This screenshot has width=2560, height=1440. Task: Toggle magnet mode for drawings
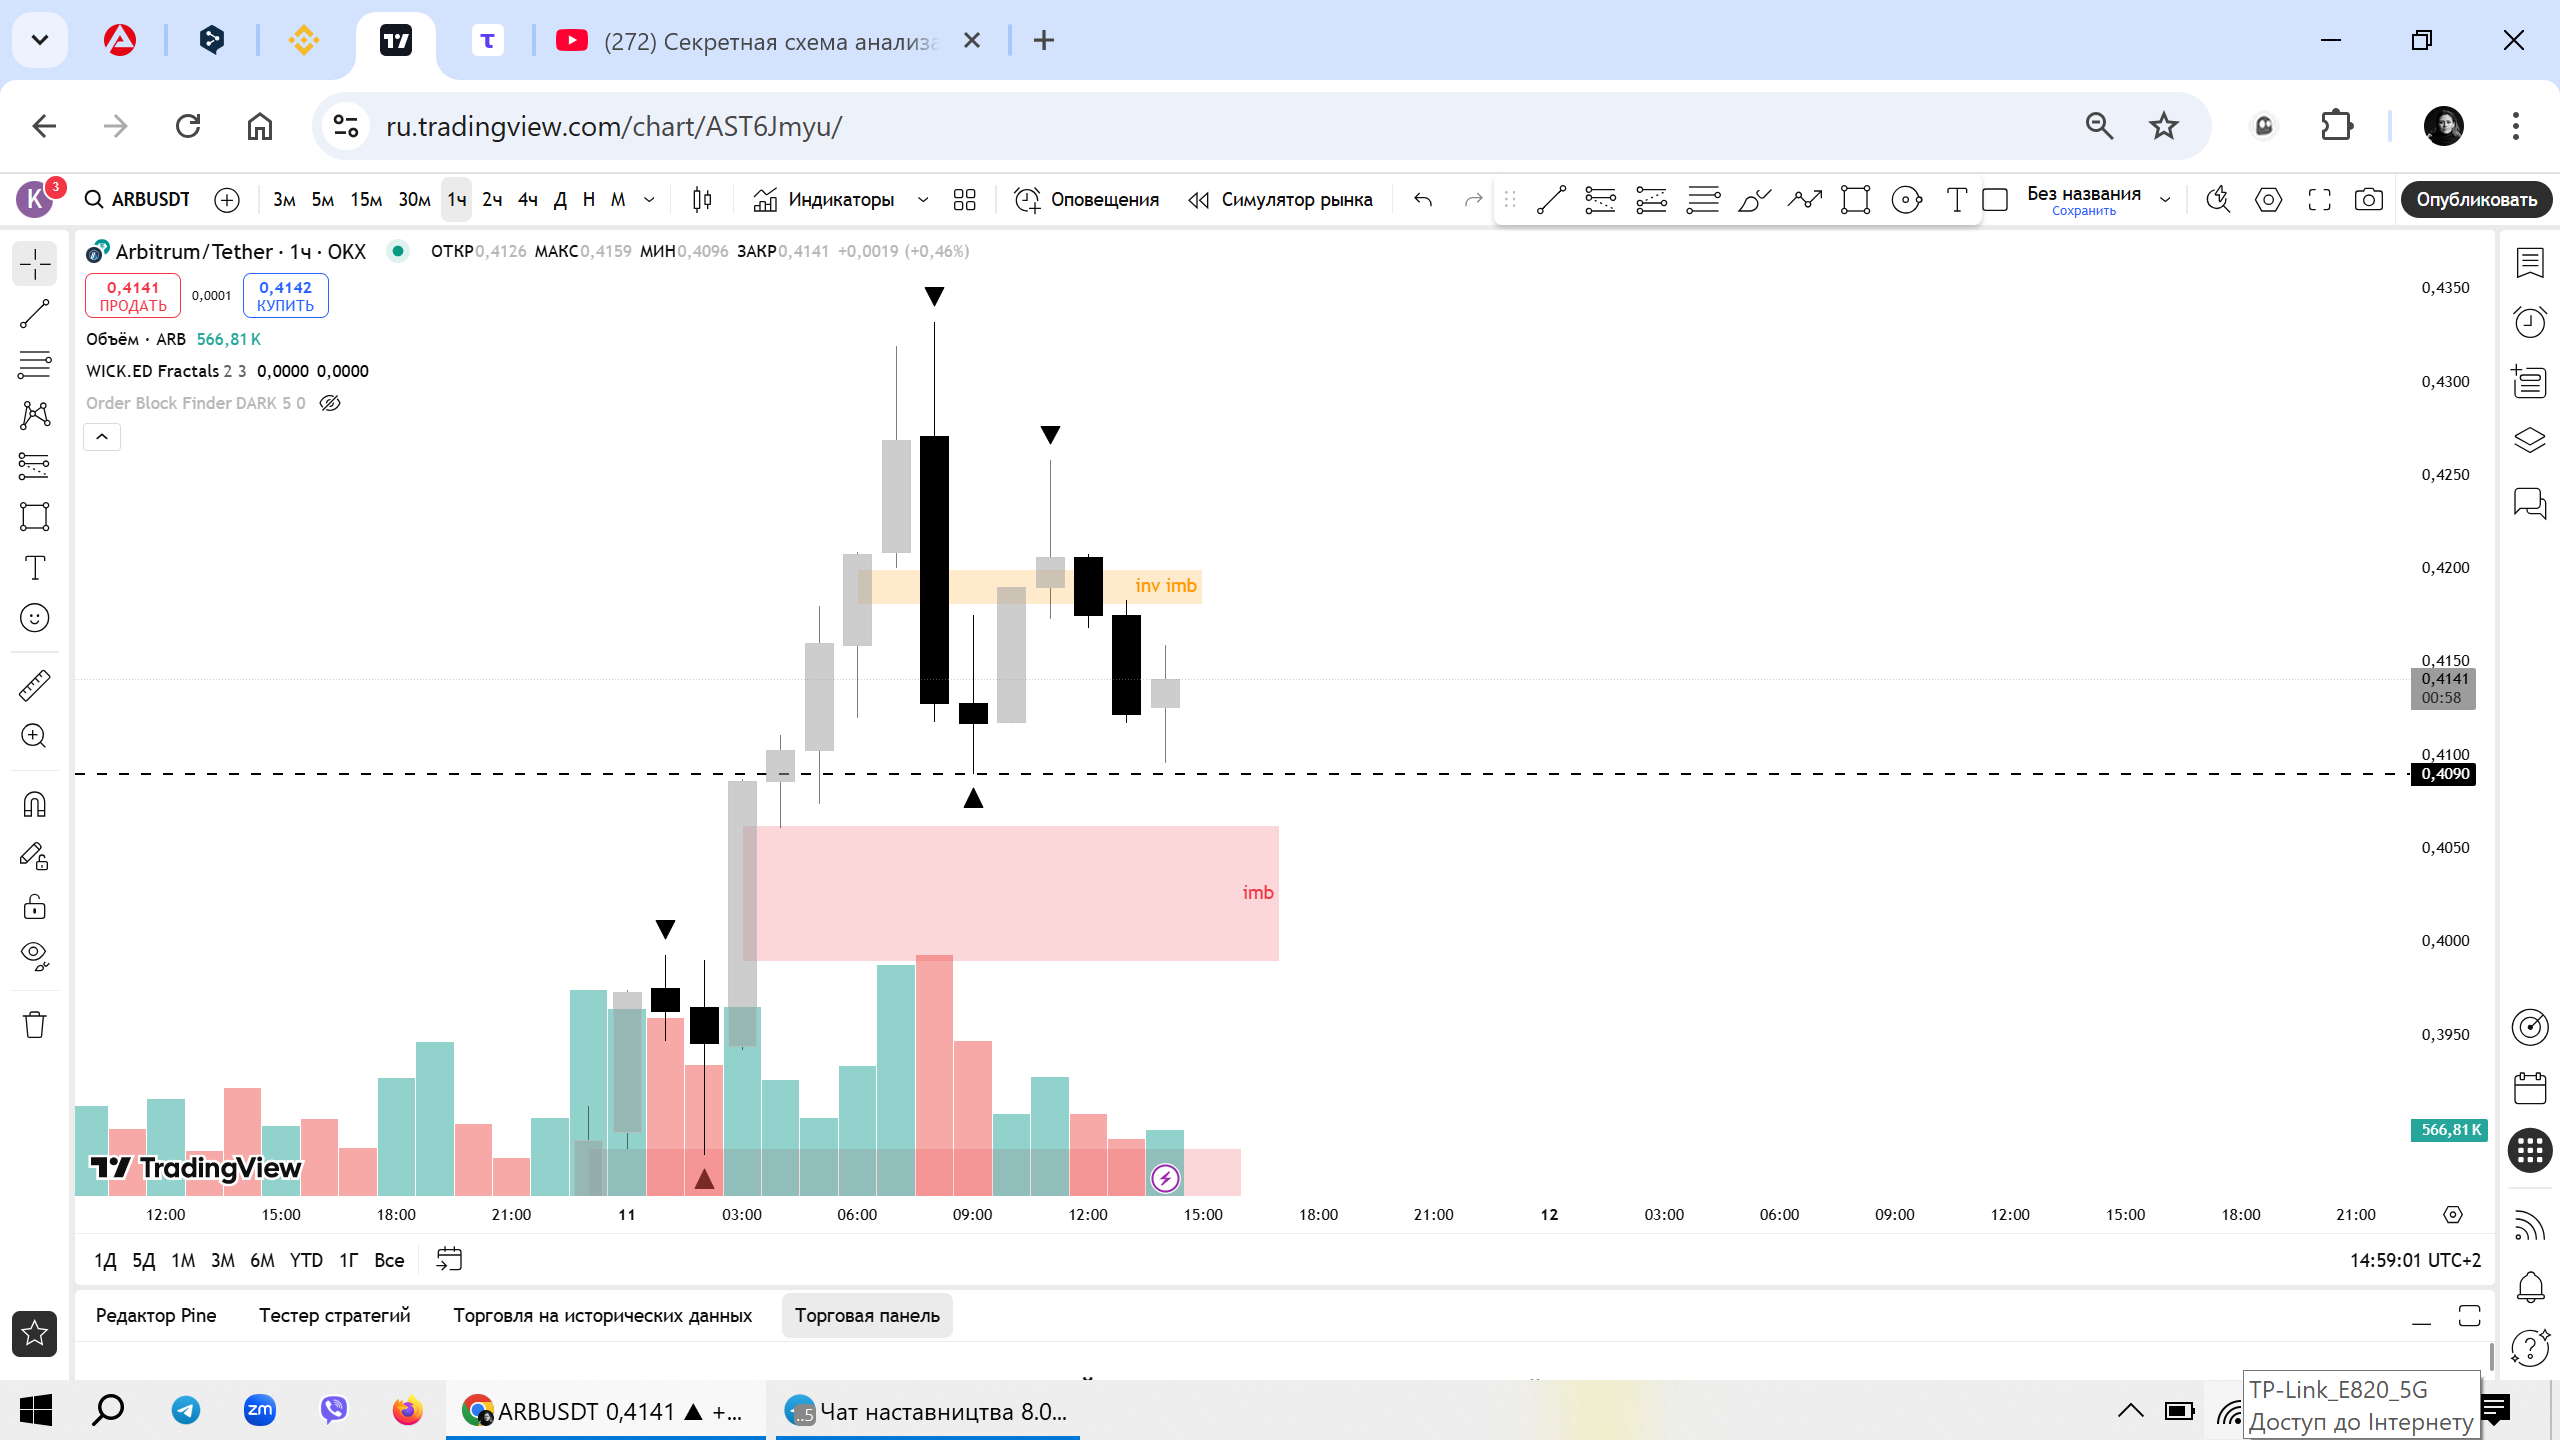coord(34,805)
